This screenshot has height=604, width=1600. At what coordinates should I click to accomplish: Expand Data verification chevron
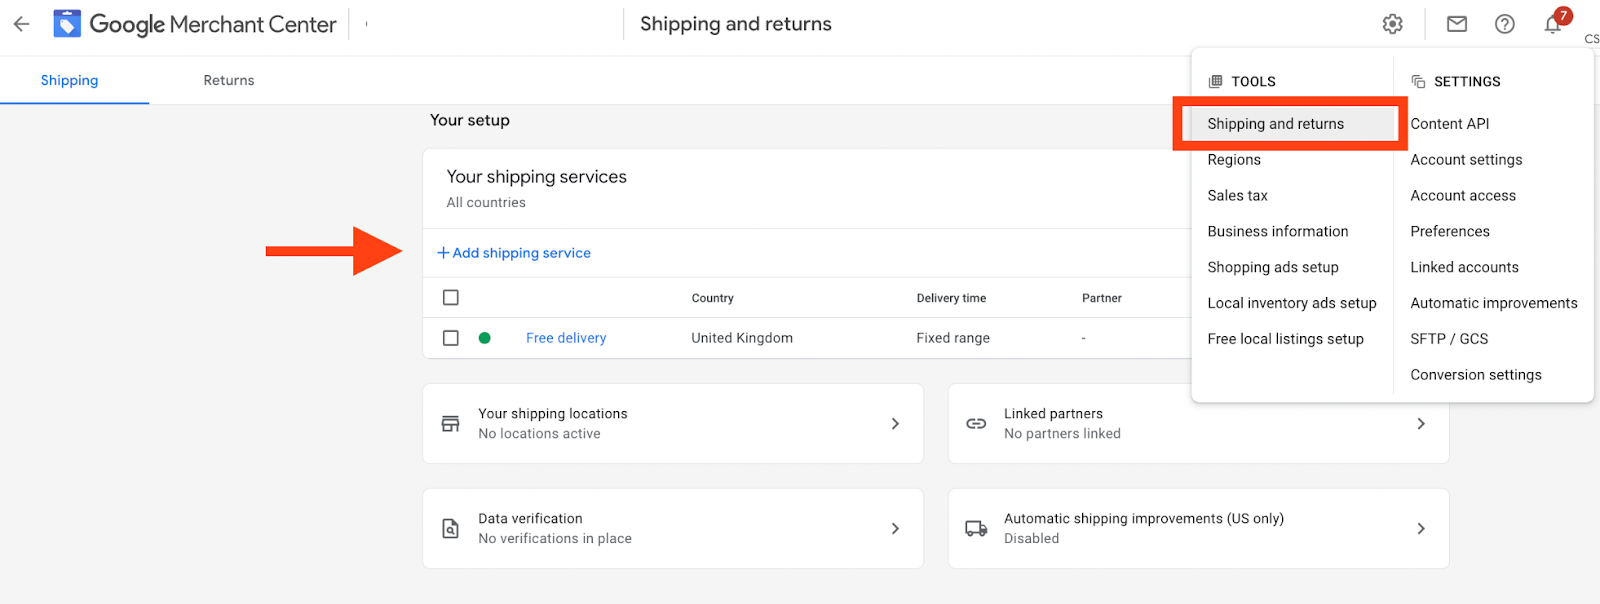[x=895, y=529]
